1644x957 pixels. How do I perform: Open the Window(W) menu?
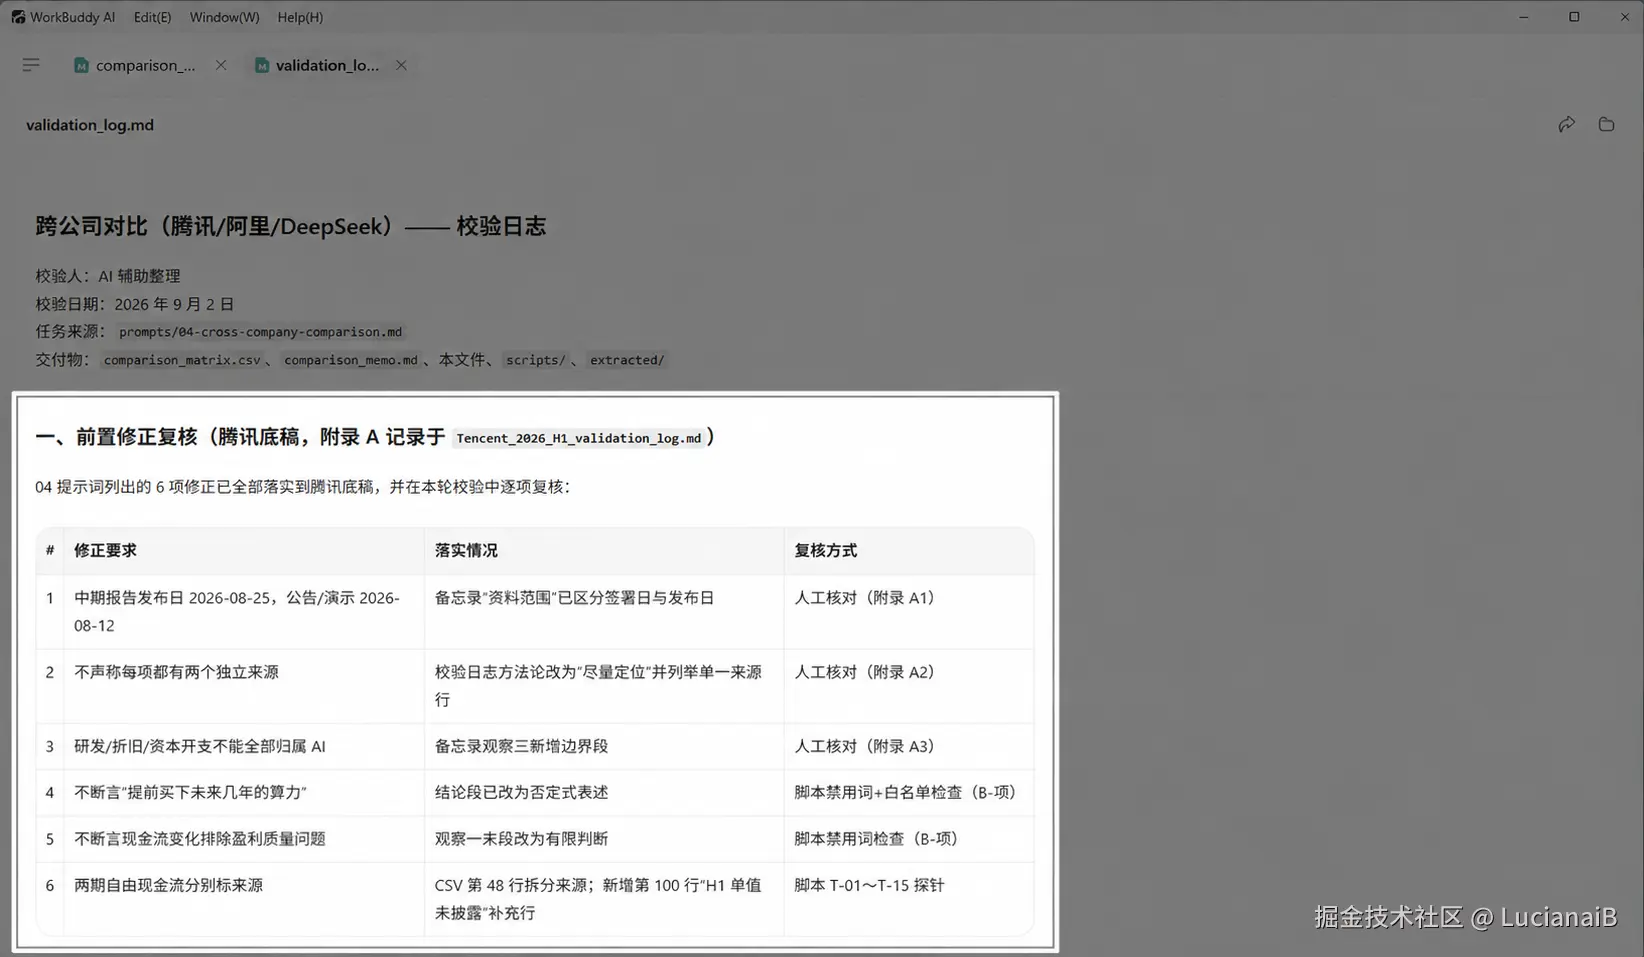(x=224, y=17)
